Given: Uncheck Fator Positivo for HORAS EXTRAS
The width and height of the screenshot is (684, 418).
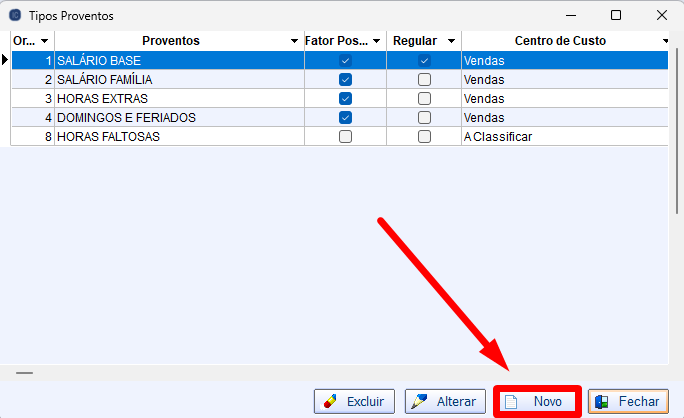Looking at the screenshot, I should pyautogui.click(x=345, y=99).
